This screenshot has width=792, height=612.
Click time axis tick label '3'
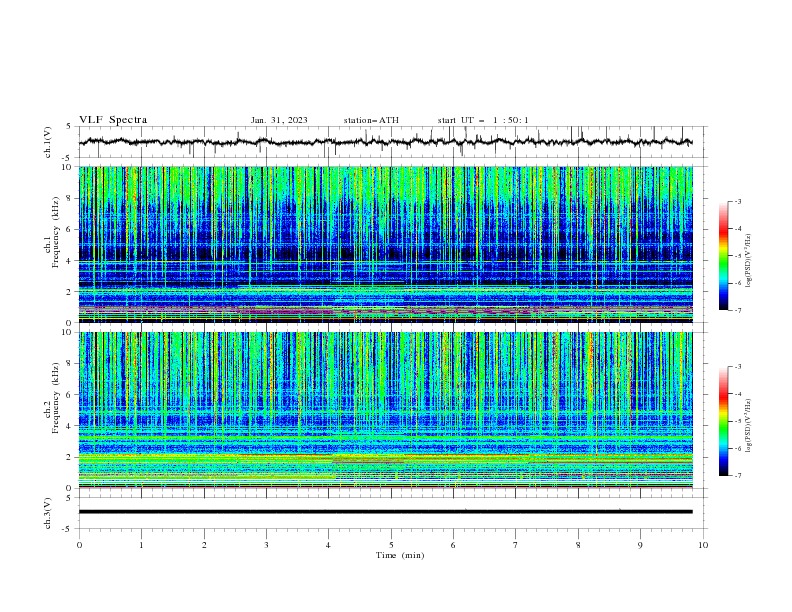coord(266,545)
